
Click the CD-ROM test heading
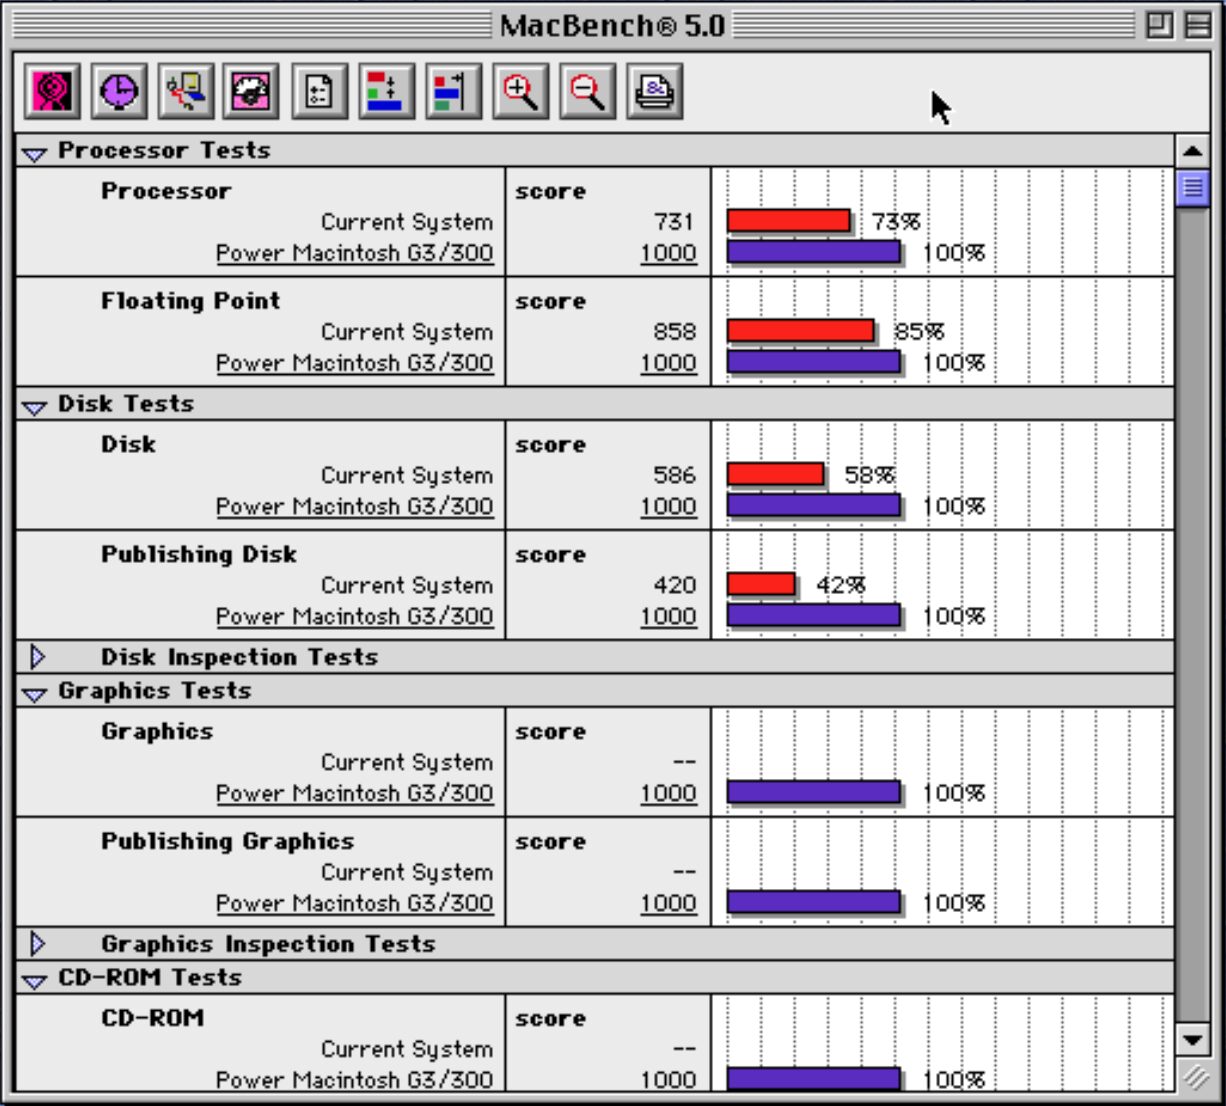click(x=152, y=1018)
